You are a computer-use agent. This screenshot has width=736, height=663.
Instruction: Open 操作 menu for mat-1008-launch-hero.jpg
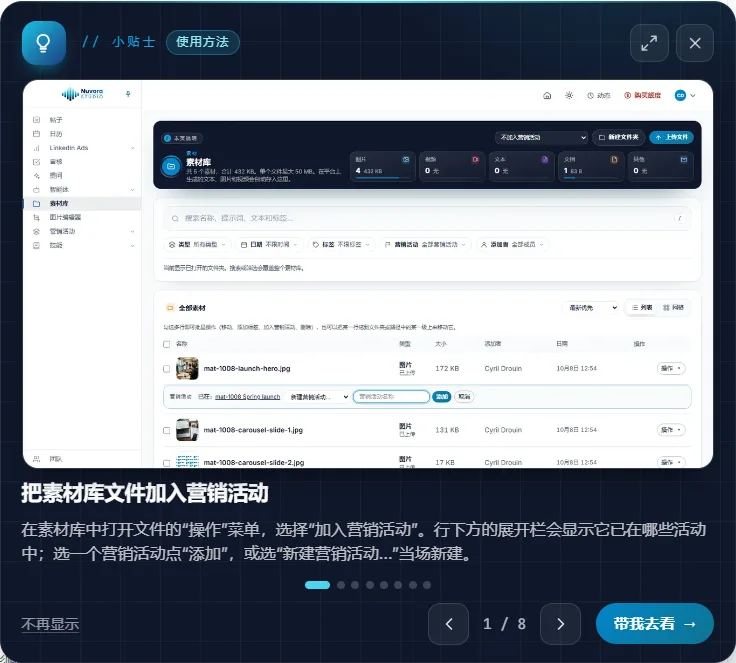coord(671,369)
